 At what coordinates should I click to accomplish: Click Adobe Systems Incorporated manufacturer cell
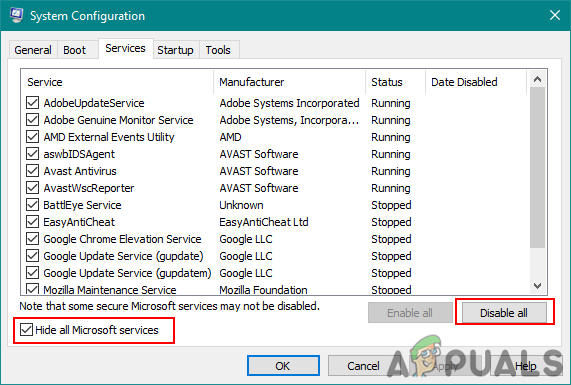290,103
